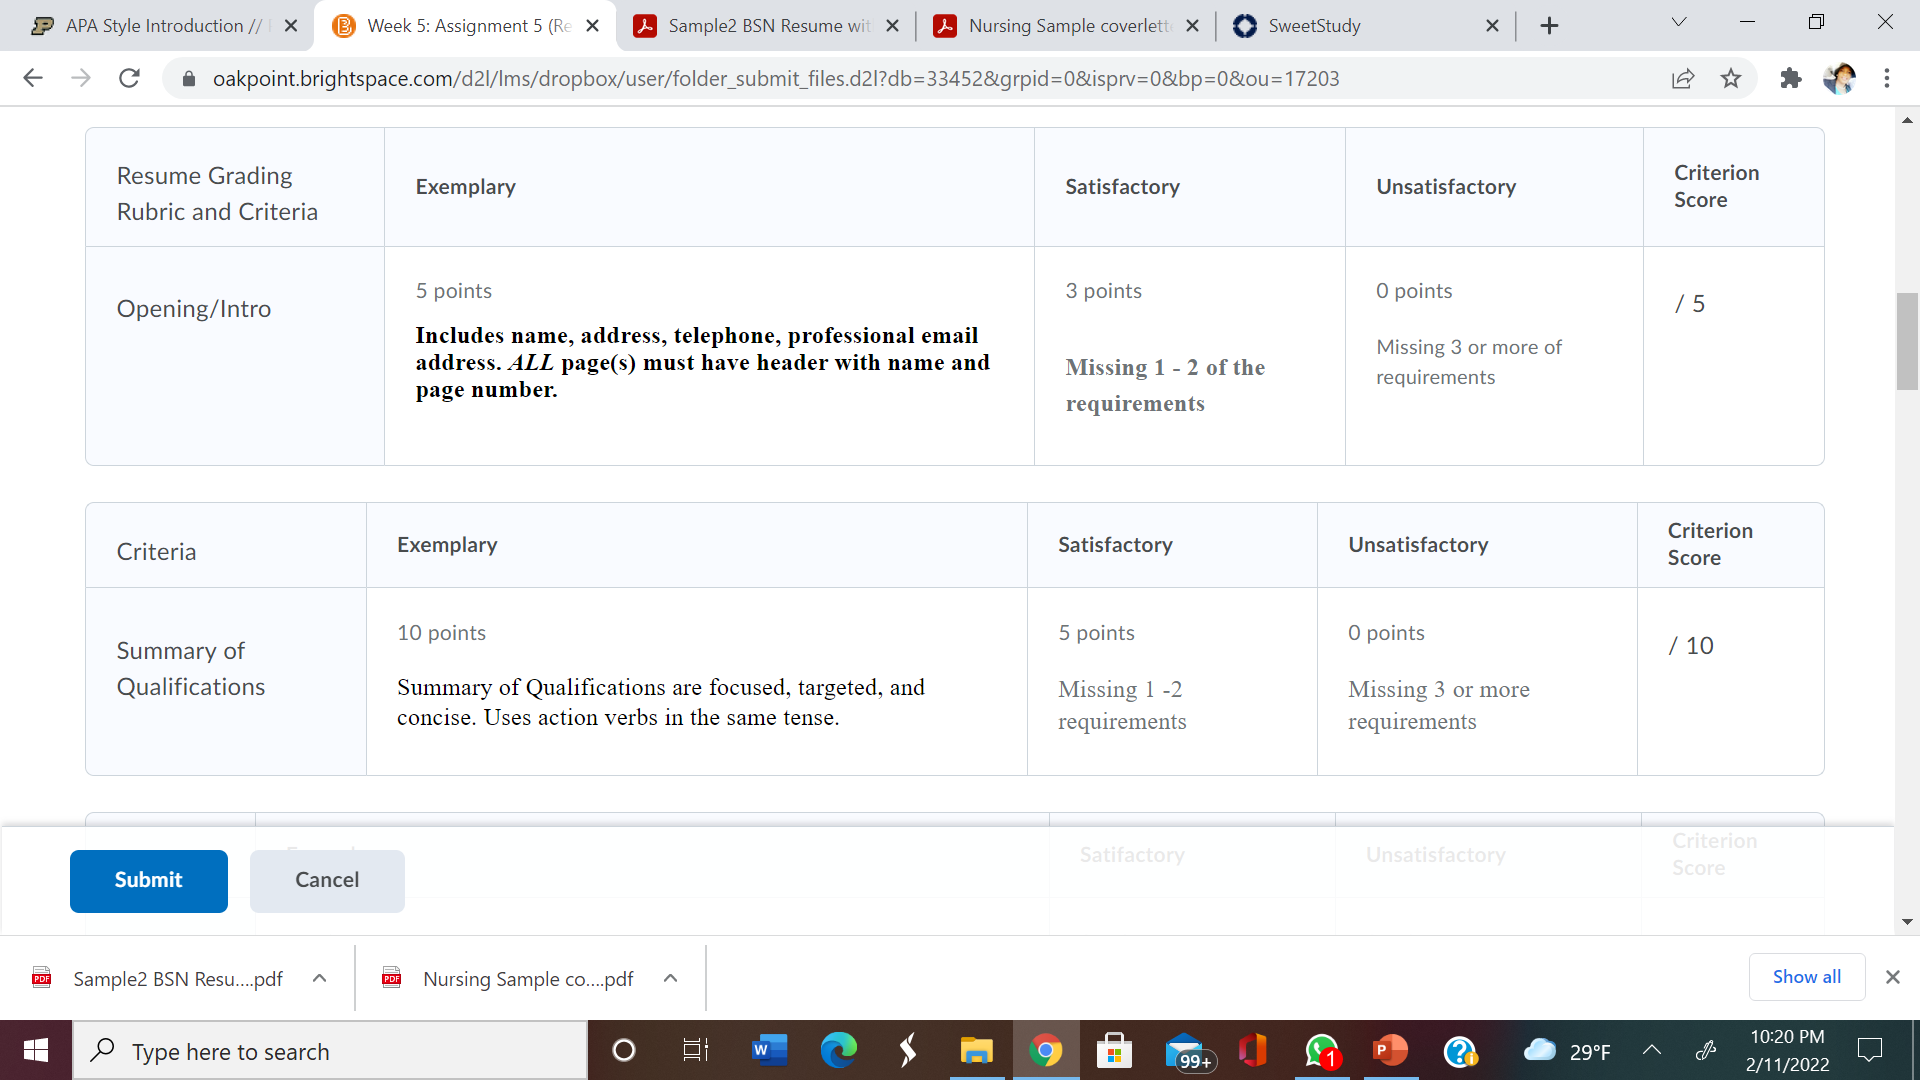Click the lock icon in the address bar
The image size is (1920, 1080).
tap(188, 78)
